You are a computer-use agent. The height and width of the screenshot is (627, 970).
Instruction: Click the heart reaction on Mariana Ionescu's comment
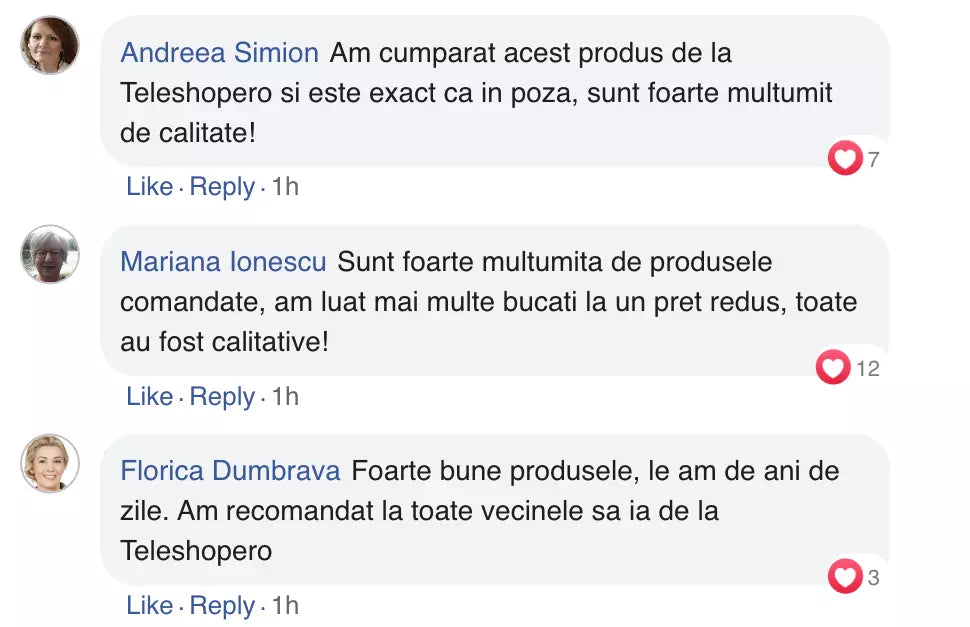pos(833,367)
